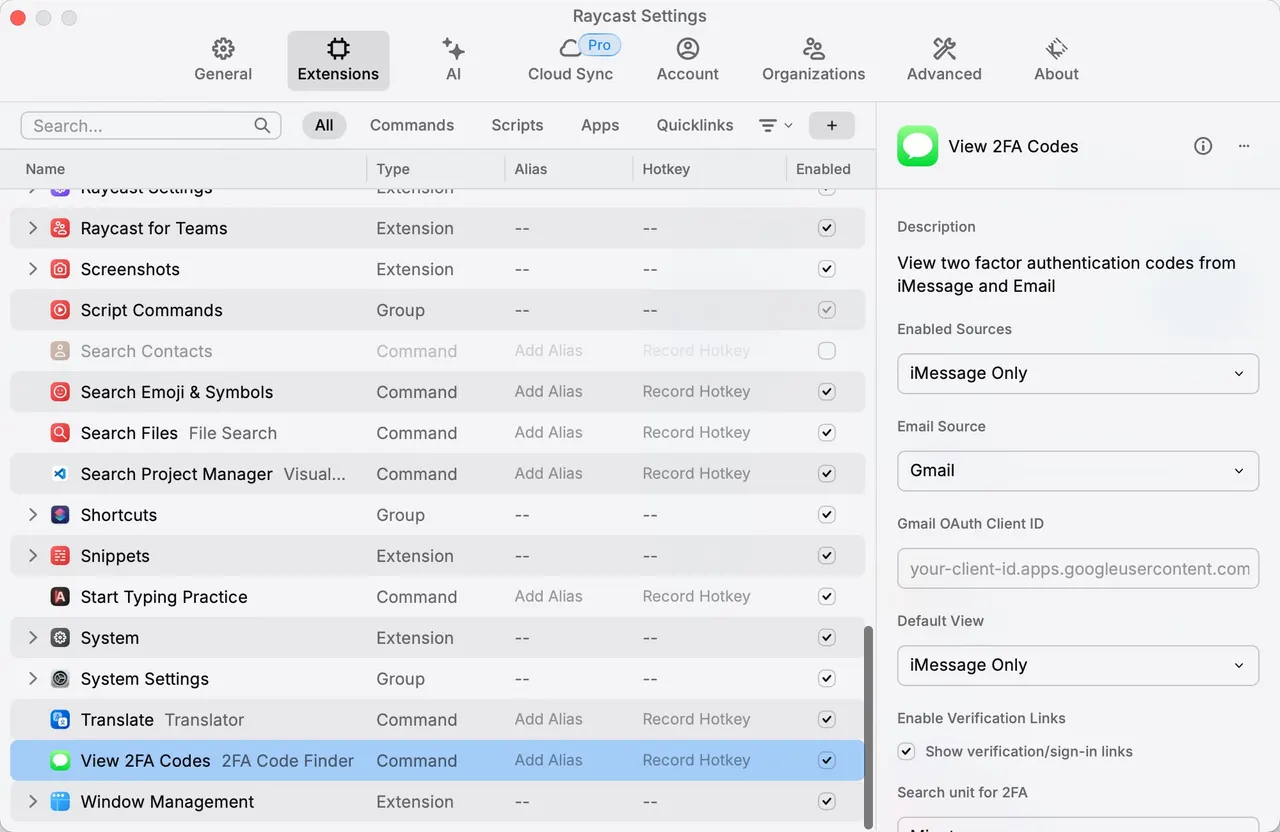
Task: Click the Window Management extension icon
Action: pyautogui.click(x=60, y=802)
